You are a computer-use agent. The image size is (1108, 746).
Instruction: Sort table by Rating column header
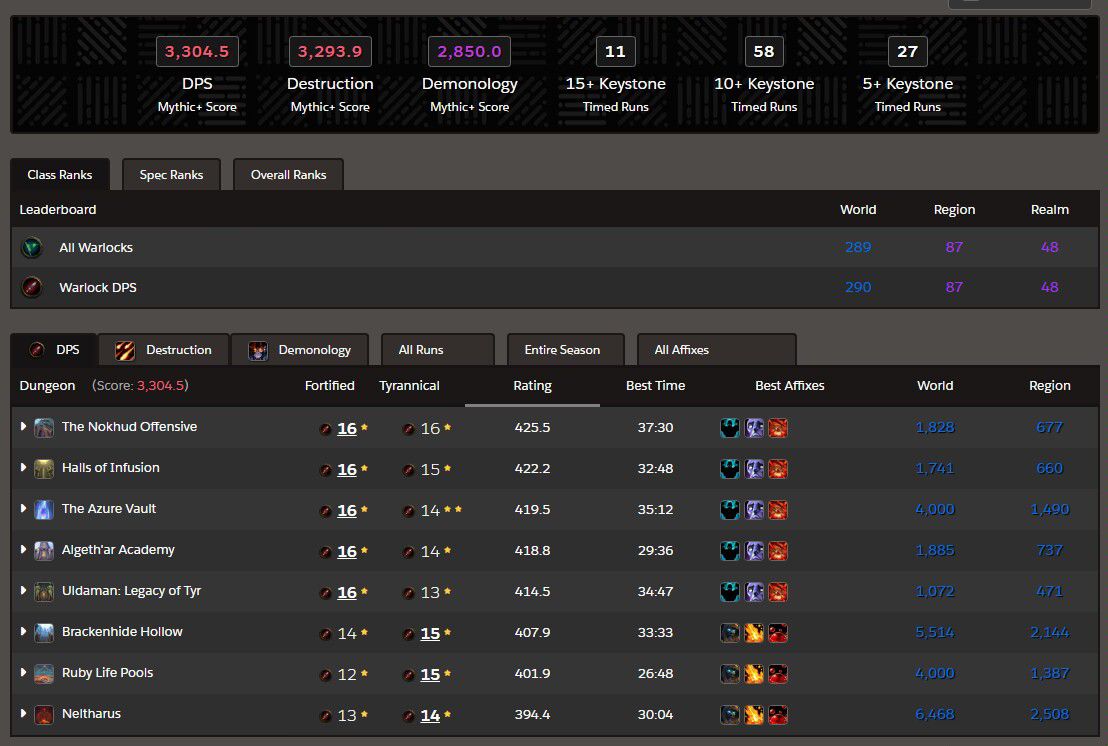coord(532,386)
